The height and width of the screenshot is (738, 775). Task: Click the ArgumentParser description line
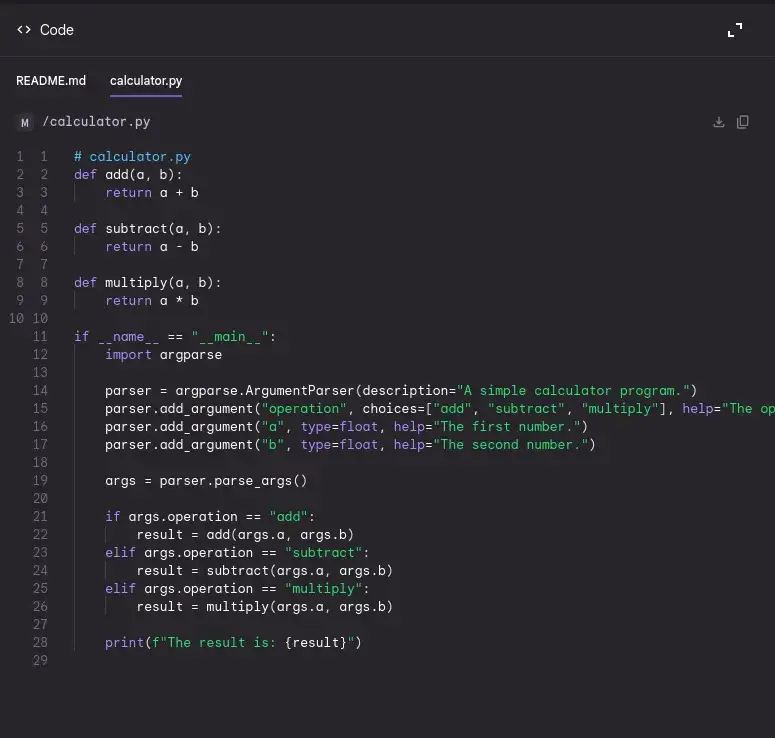click(401, 391)
